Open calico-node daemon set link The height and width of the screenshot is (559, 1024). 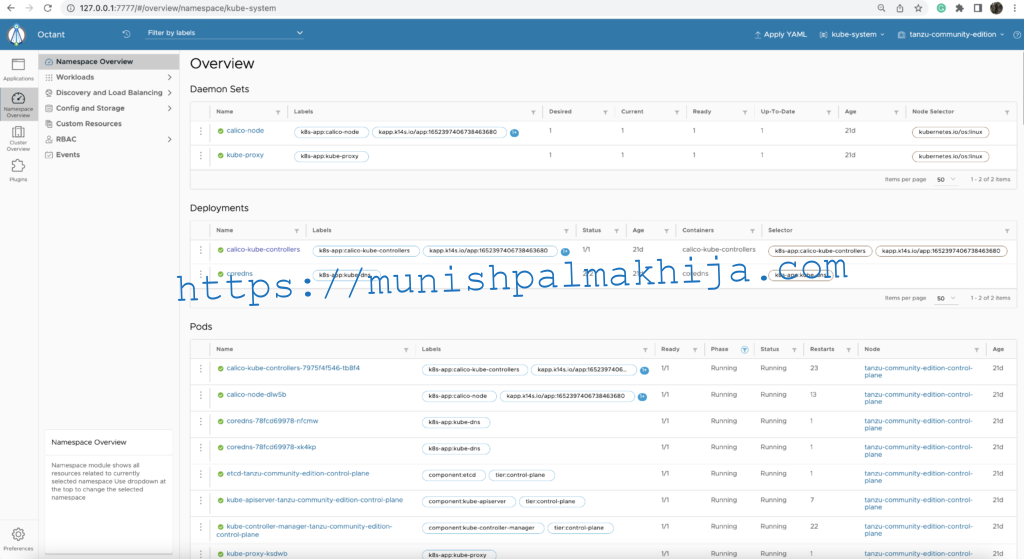tap(245, 131)
